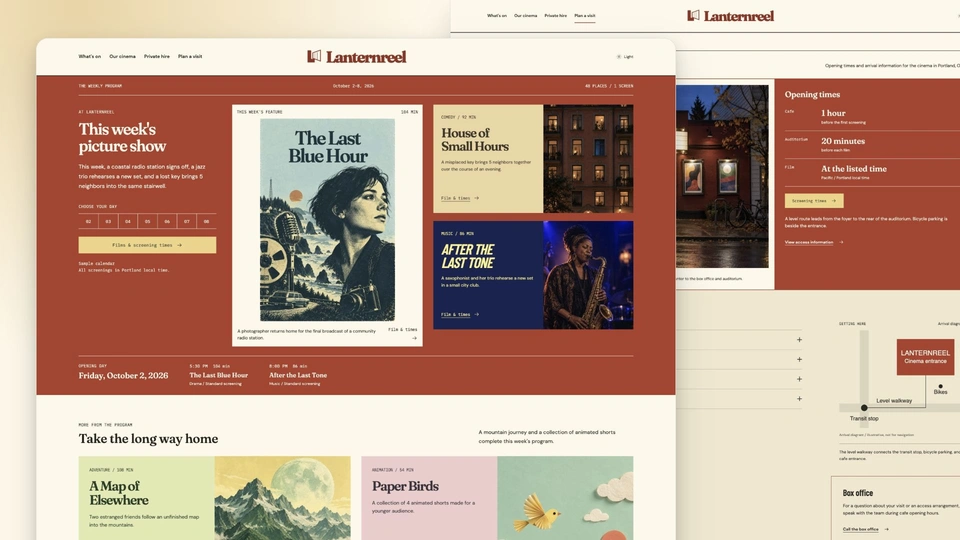Click the cinema exterior night photo
Image resolution: width=960 pixels, height=540 pixels.
(722, 176)
